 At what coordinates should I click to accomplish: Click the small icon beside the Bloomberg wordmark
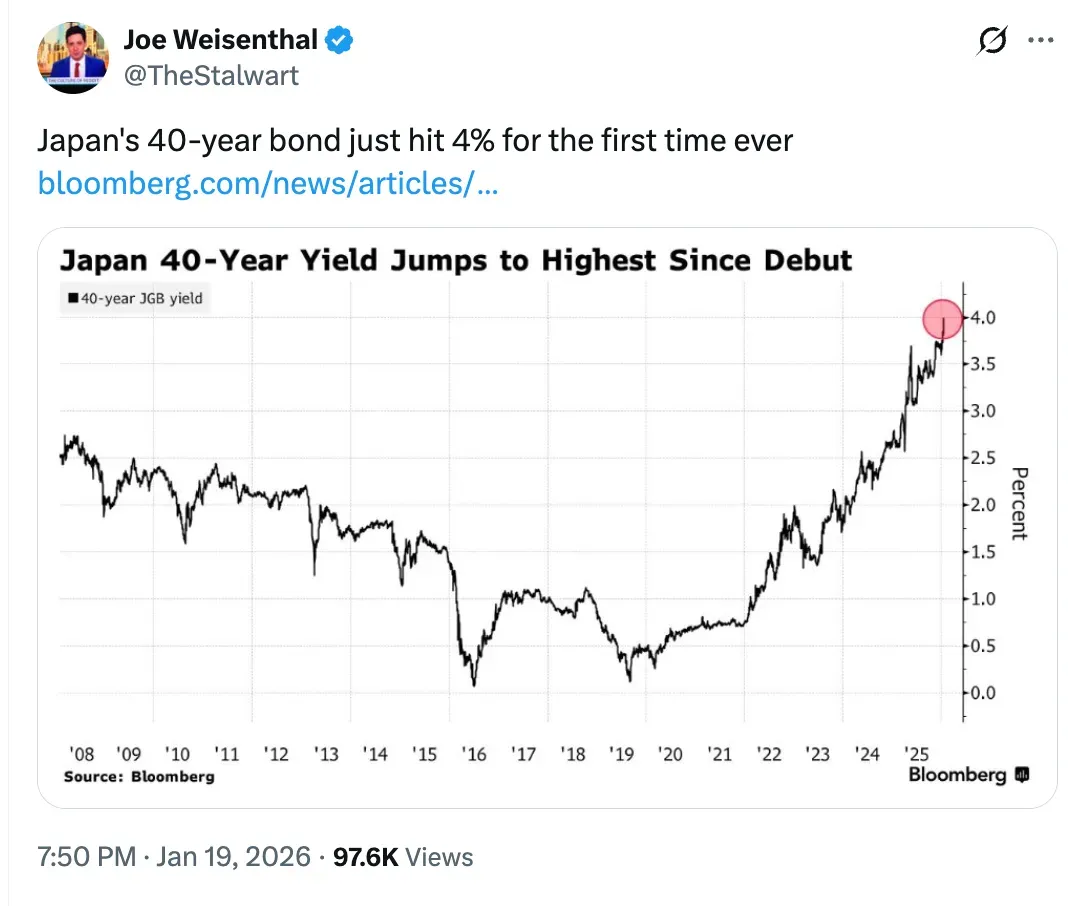click(1021, 774)
